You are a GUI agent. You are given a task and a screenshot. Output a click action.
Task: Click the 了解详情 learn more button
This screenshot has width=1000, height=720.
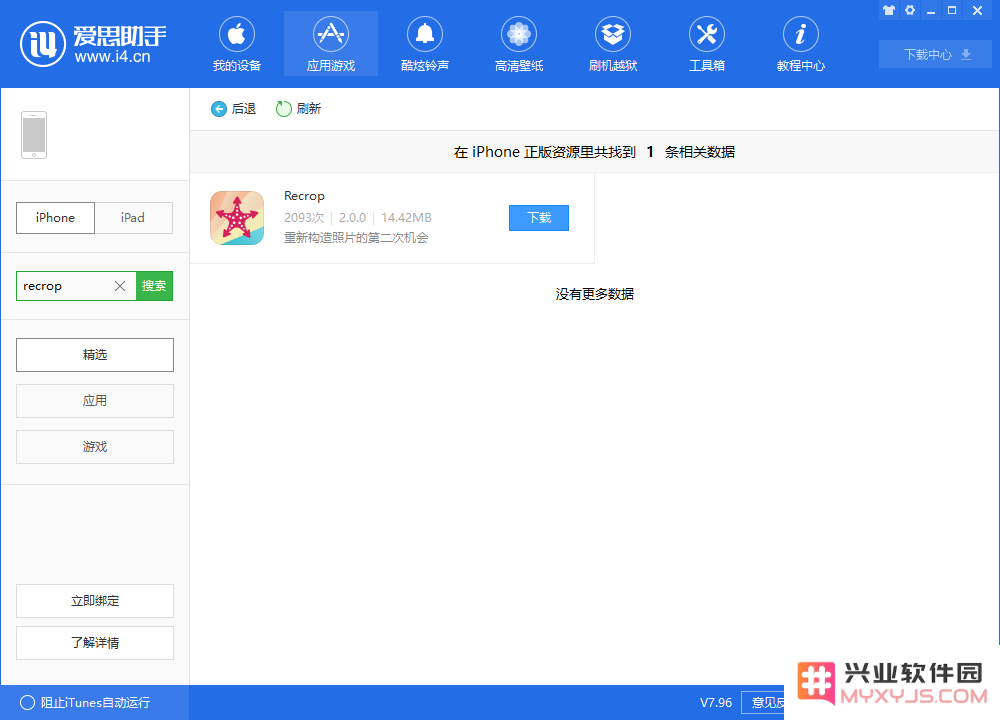pos(95,643)
